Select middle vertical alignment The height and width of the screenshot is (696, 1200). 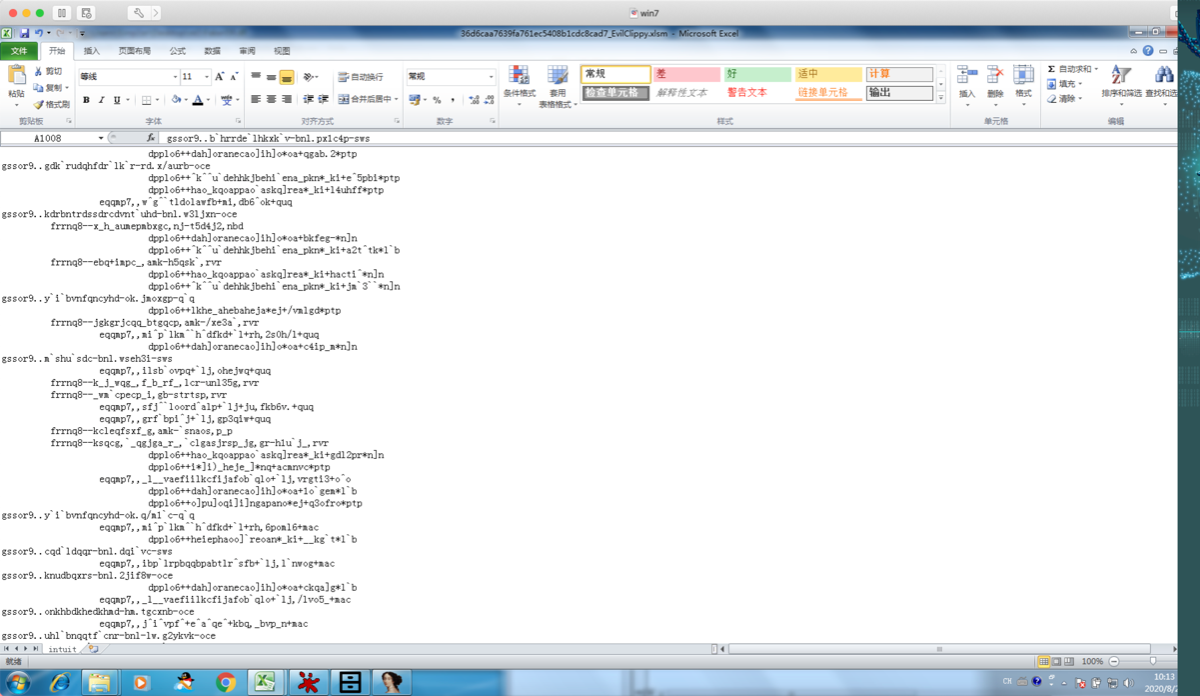tap(271, 77)
